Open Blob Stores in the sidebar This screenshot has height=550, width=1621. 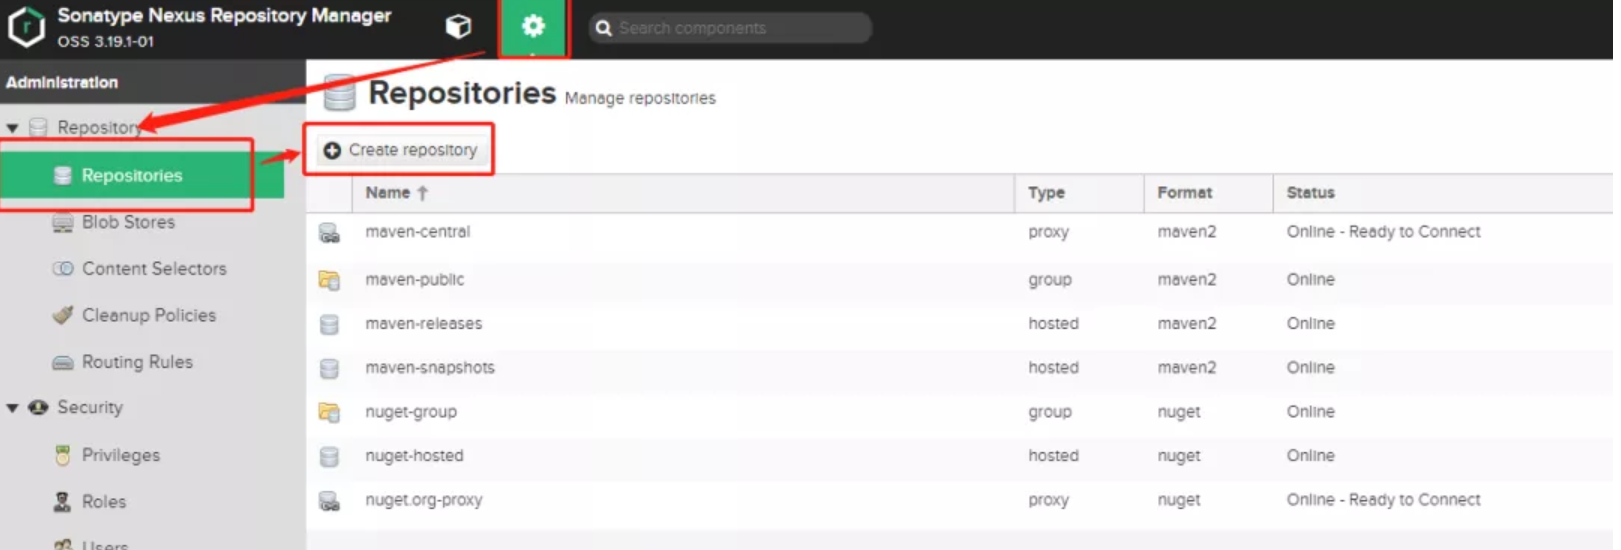(128, 222)
